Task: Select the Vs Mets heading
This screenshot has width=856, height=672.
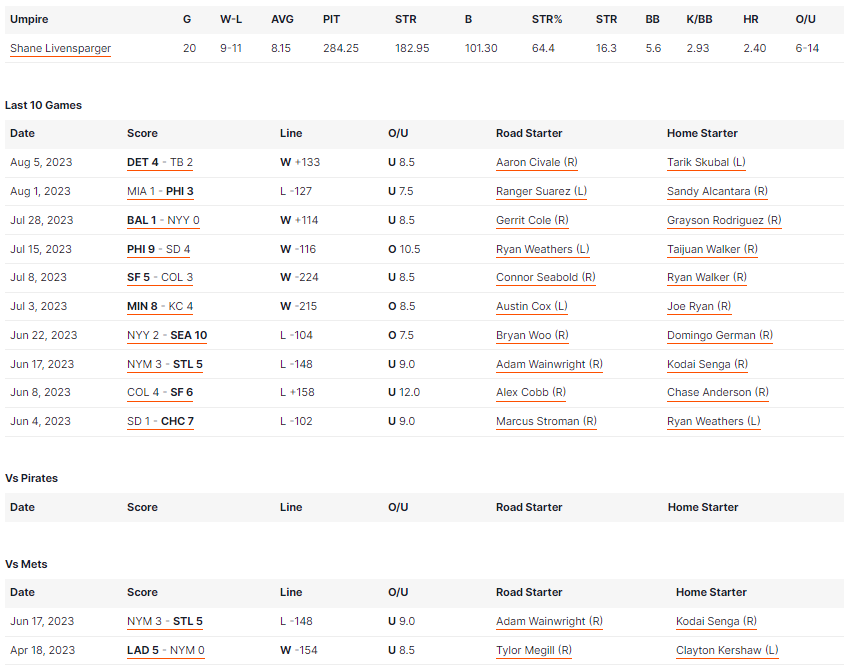Action: (26, 564)
